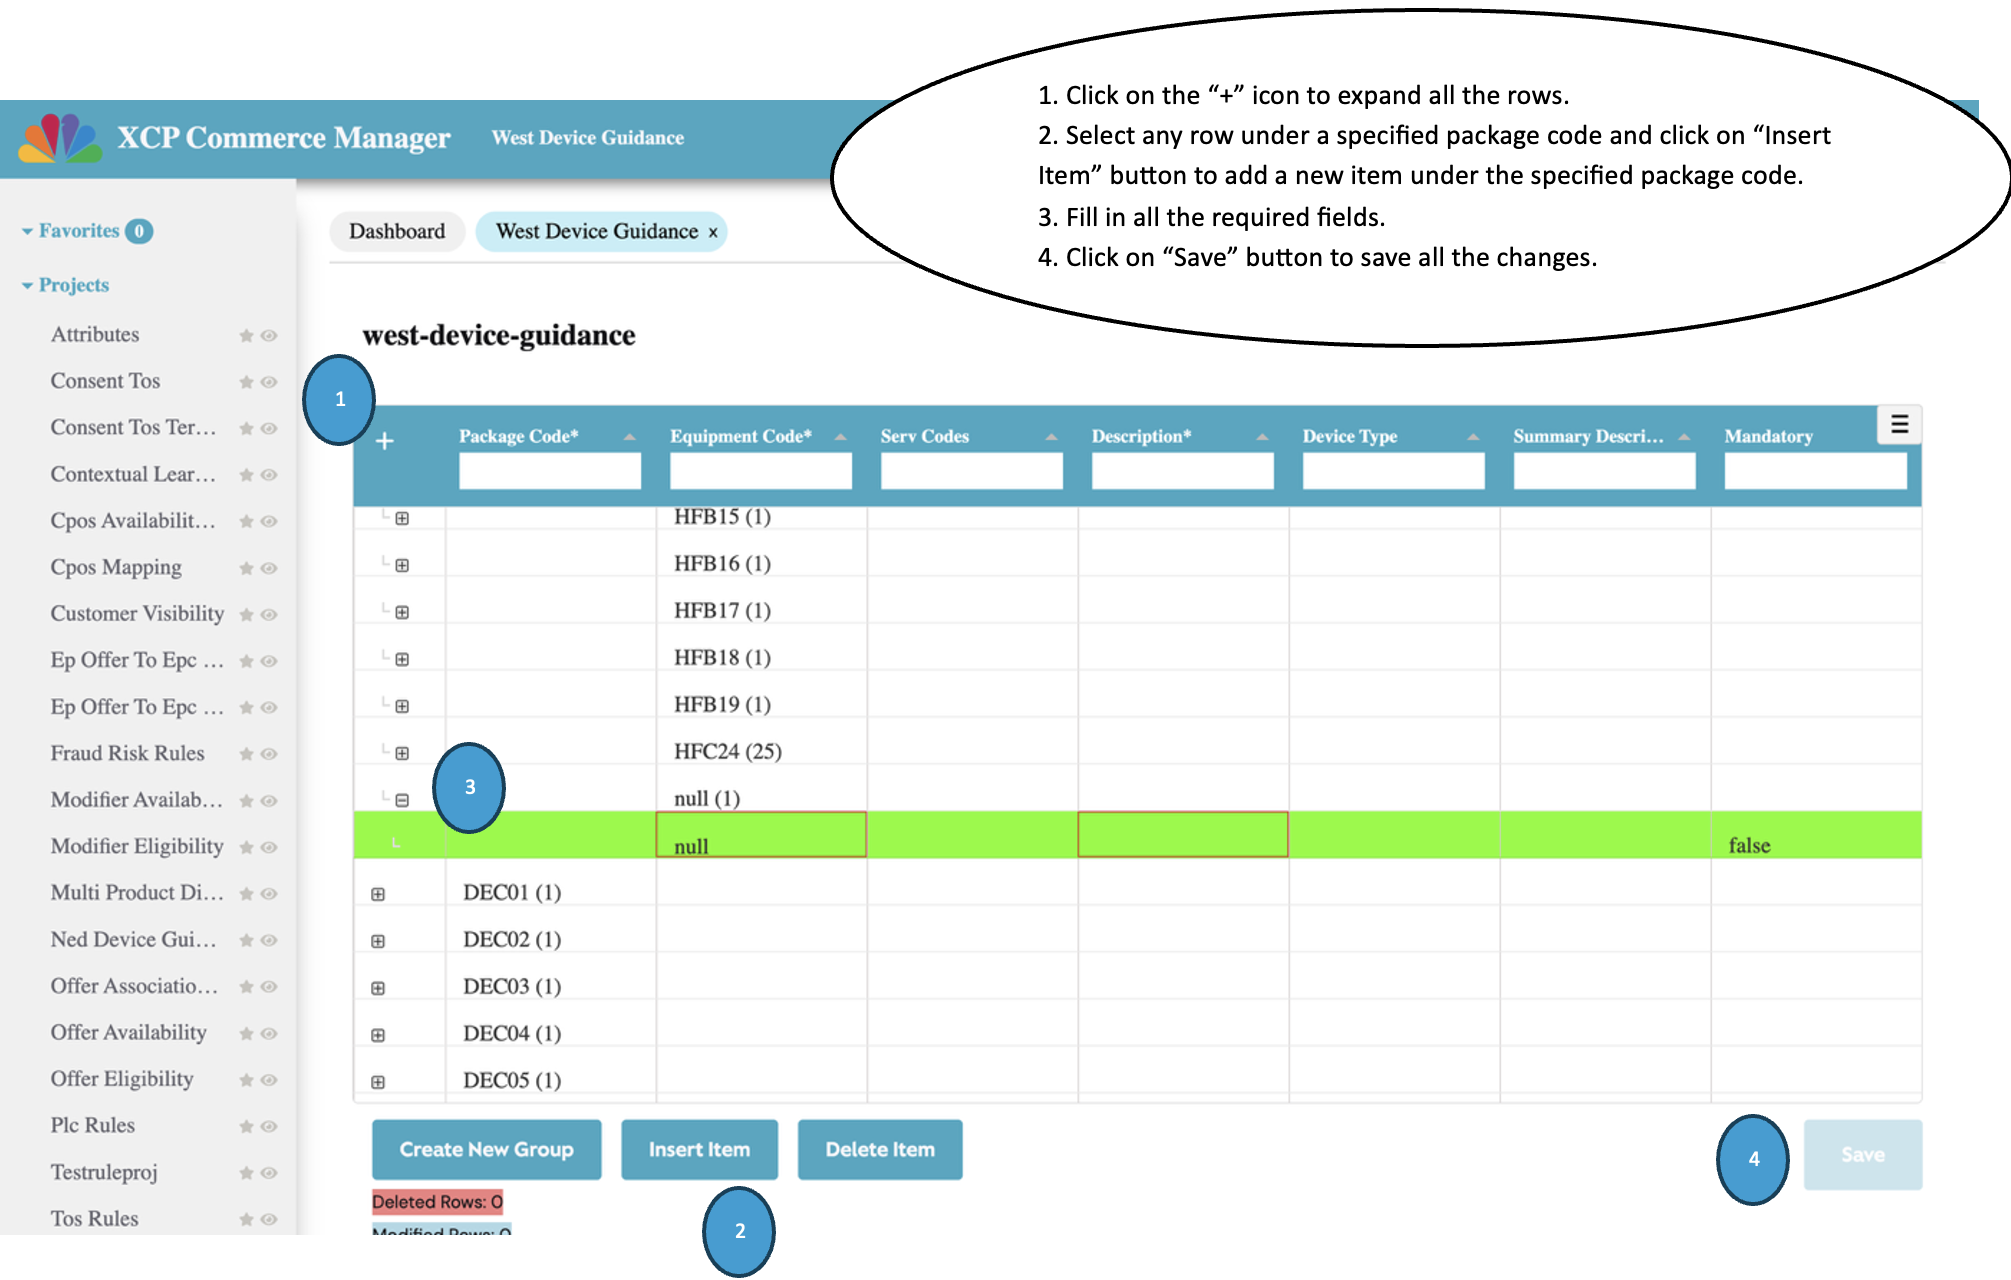2011x1280 pixels.
Task: Sort by Serv Codes column arrow
Action: pos(1051,437)
